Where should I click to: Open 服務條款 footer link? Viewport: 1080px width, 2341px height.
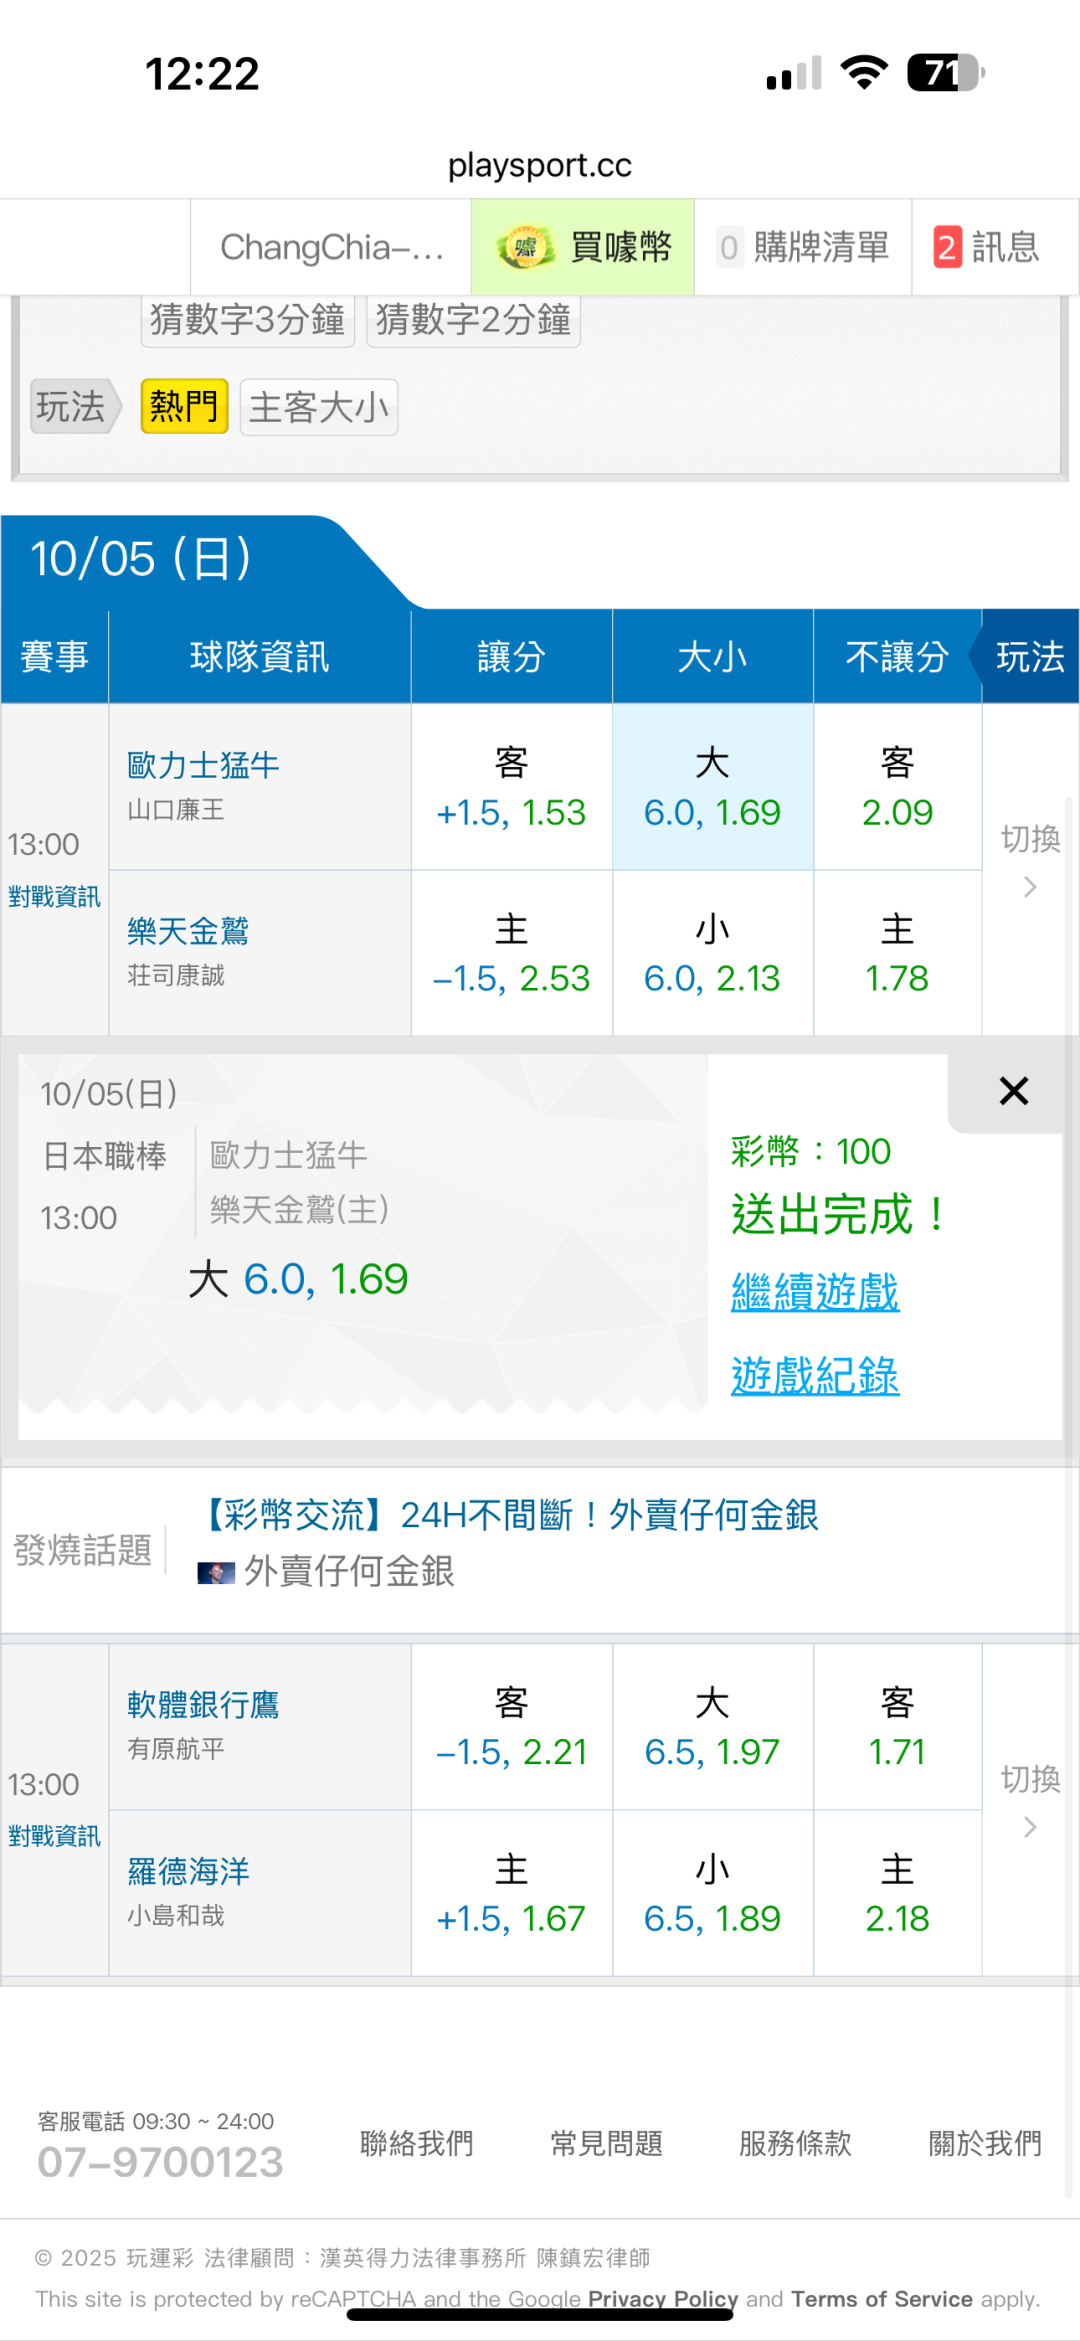pyautogui.click(x=795, y=2143)
